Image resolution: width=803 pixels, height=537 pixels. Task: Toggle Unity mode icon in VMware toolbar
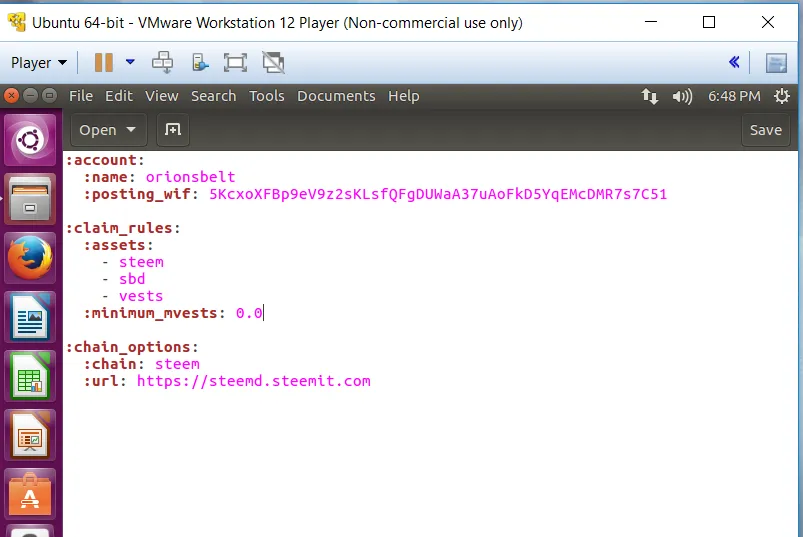click(273, 62)
